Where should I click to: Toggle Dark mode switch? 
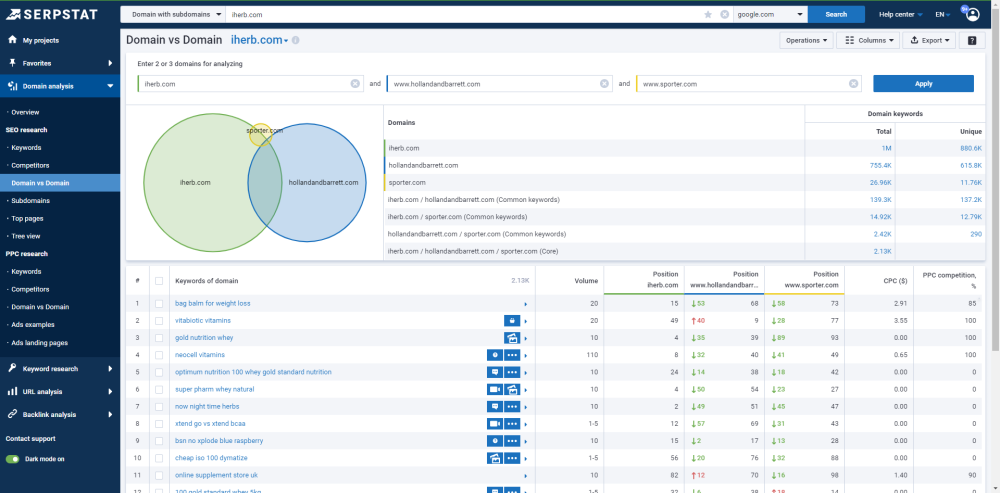click(13, 459)
